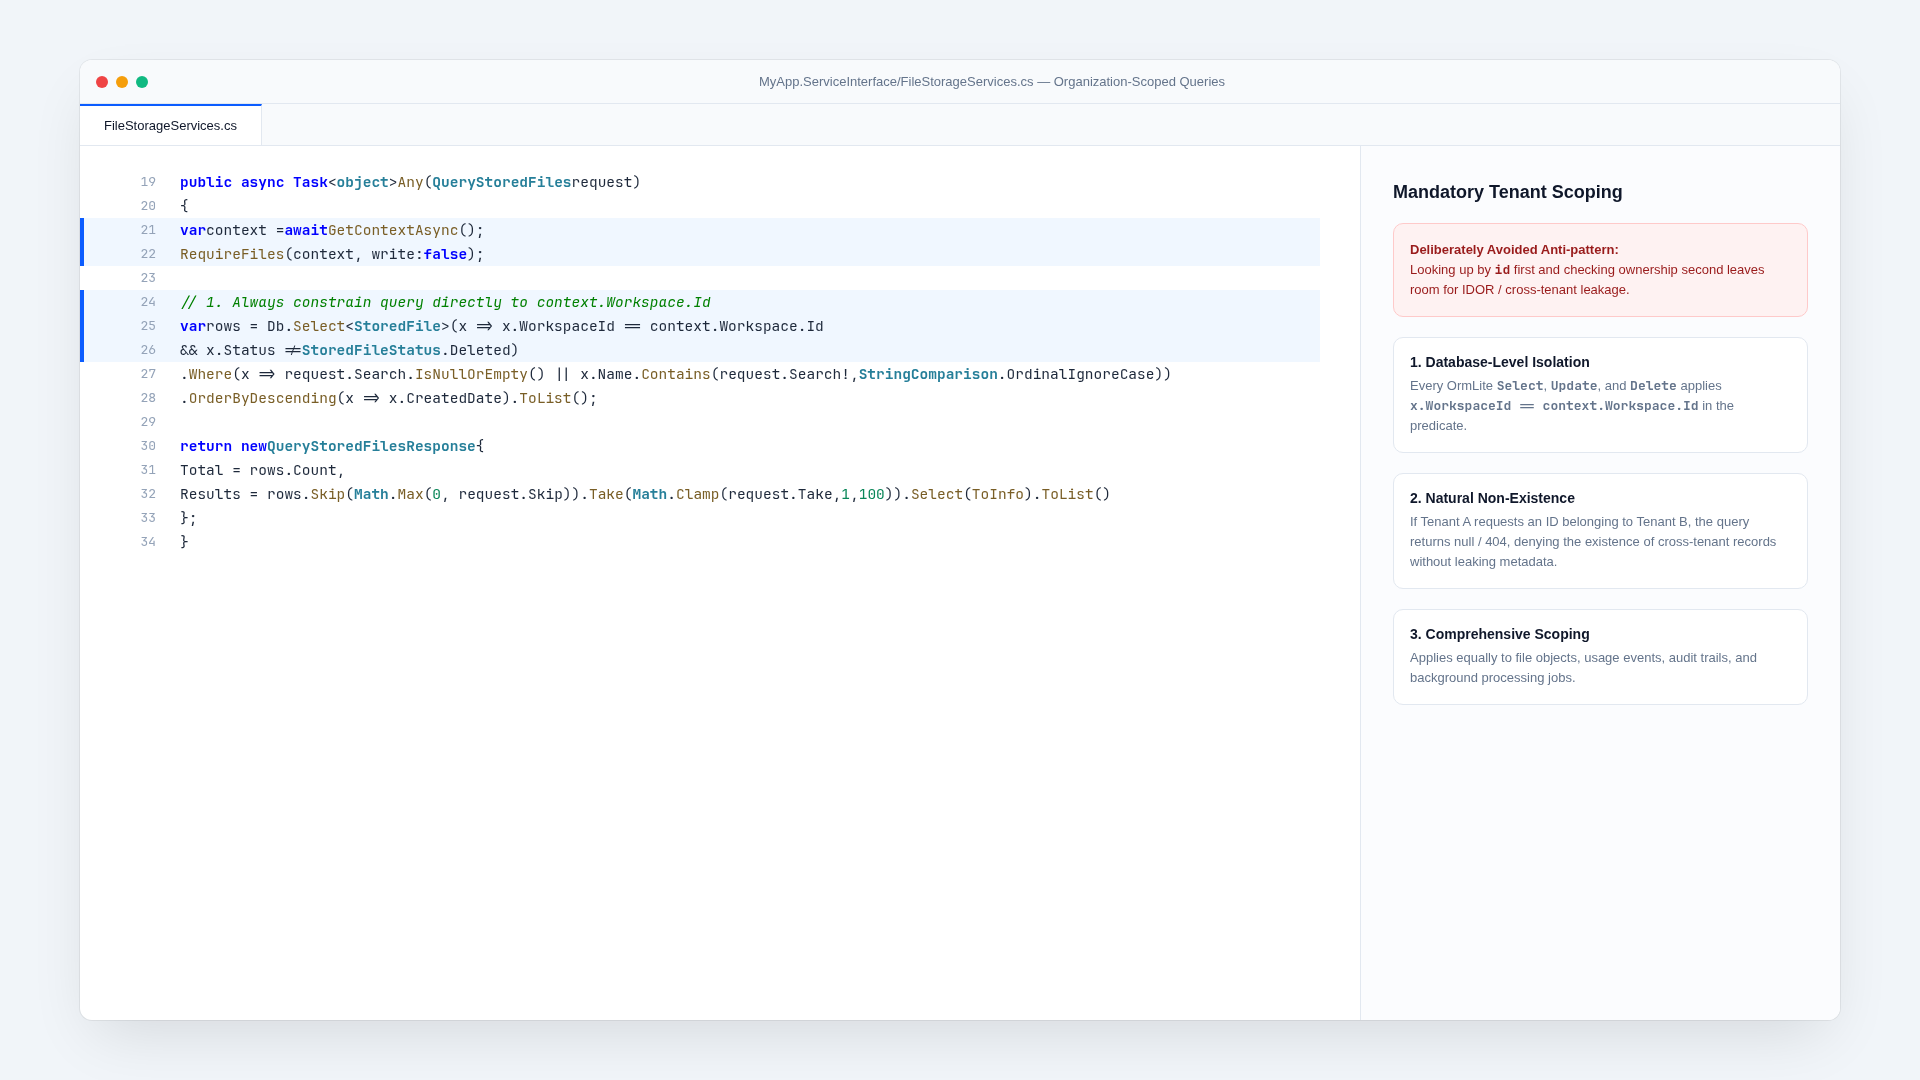1920x1080 pixels.
Task: Click line number 22 in the gutter
Action: tap(148, 254)
